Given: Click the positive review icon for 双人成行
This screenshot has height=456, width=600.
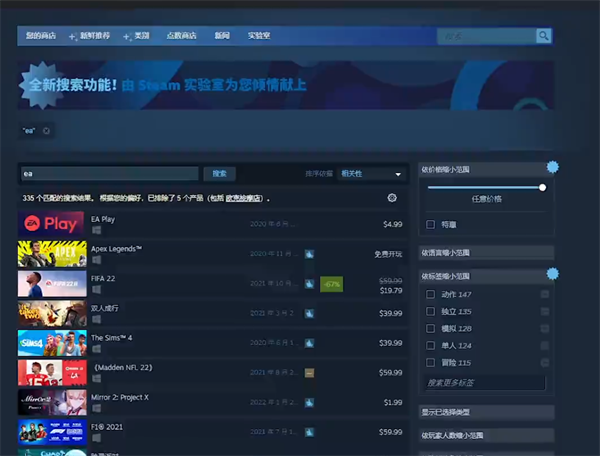Looking at the screenshot, I should pyautogui.click(x=309, y=314).
